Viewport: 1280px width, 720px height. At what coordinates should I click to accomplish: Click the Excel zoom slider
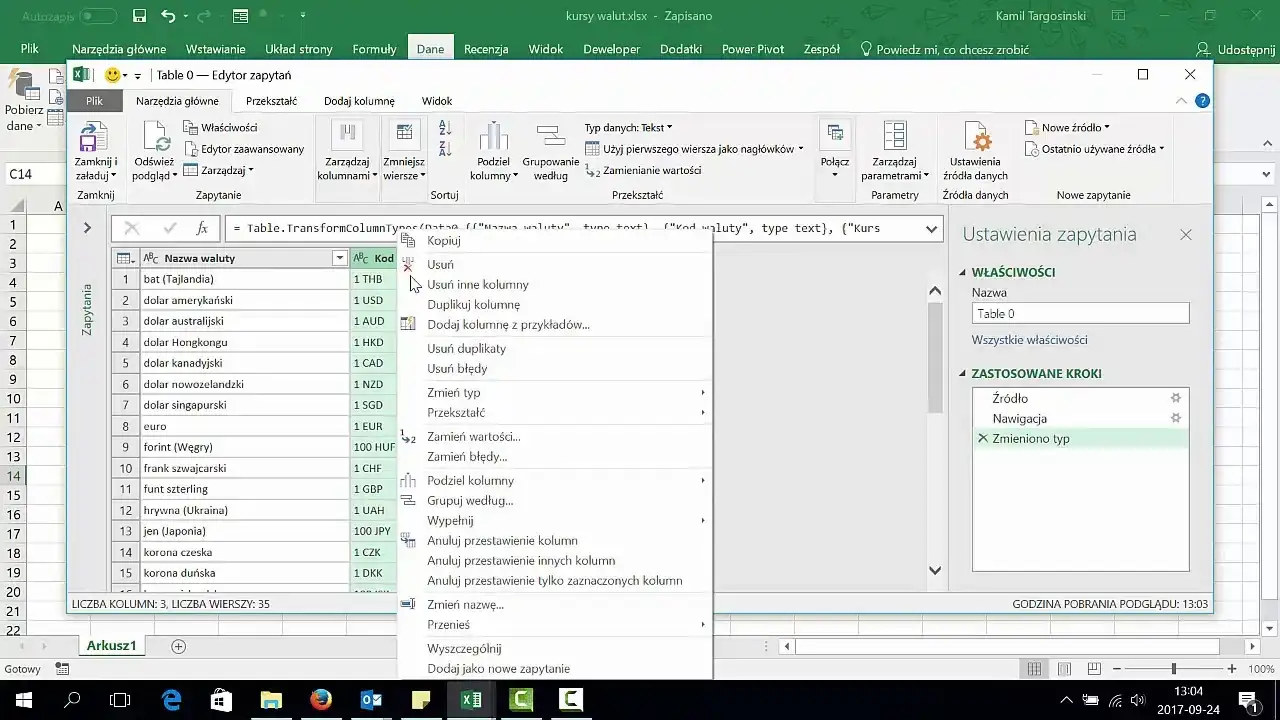point(1173,669)
